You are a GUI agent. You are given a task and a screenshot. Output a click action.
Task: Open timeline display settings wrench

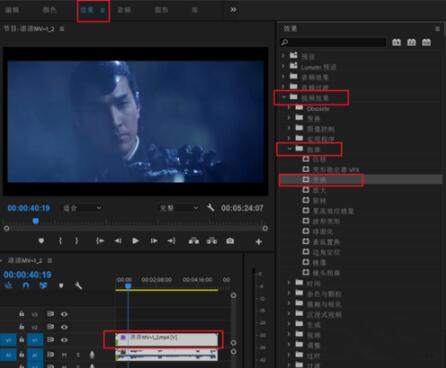click(78, 286)
